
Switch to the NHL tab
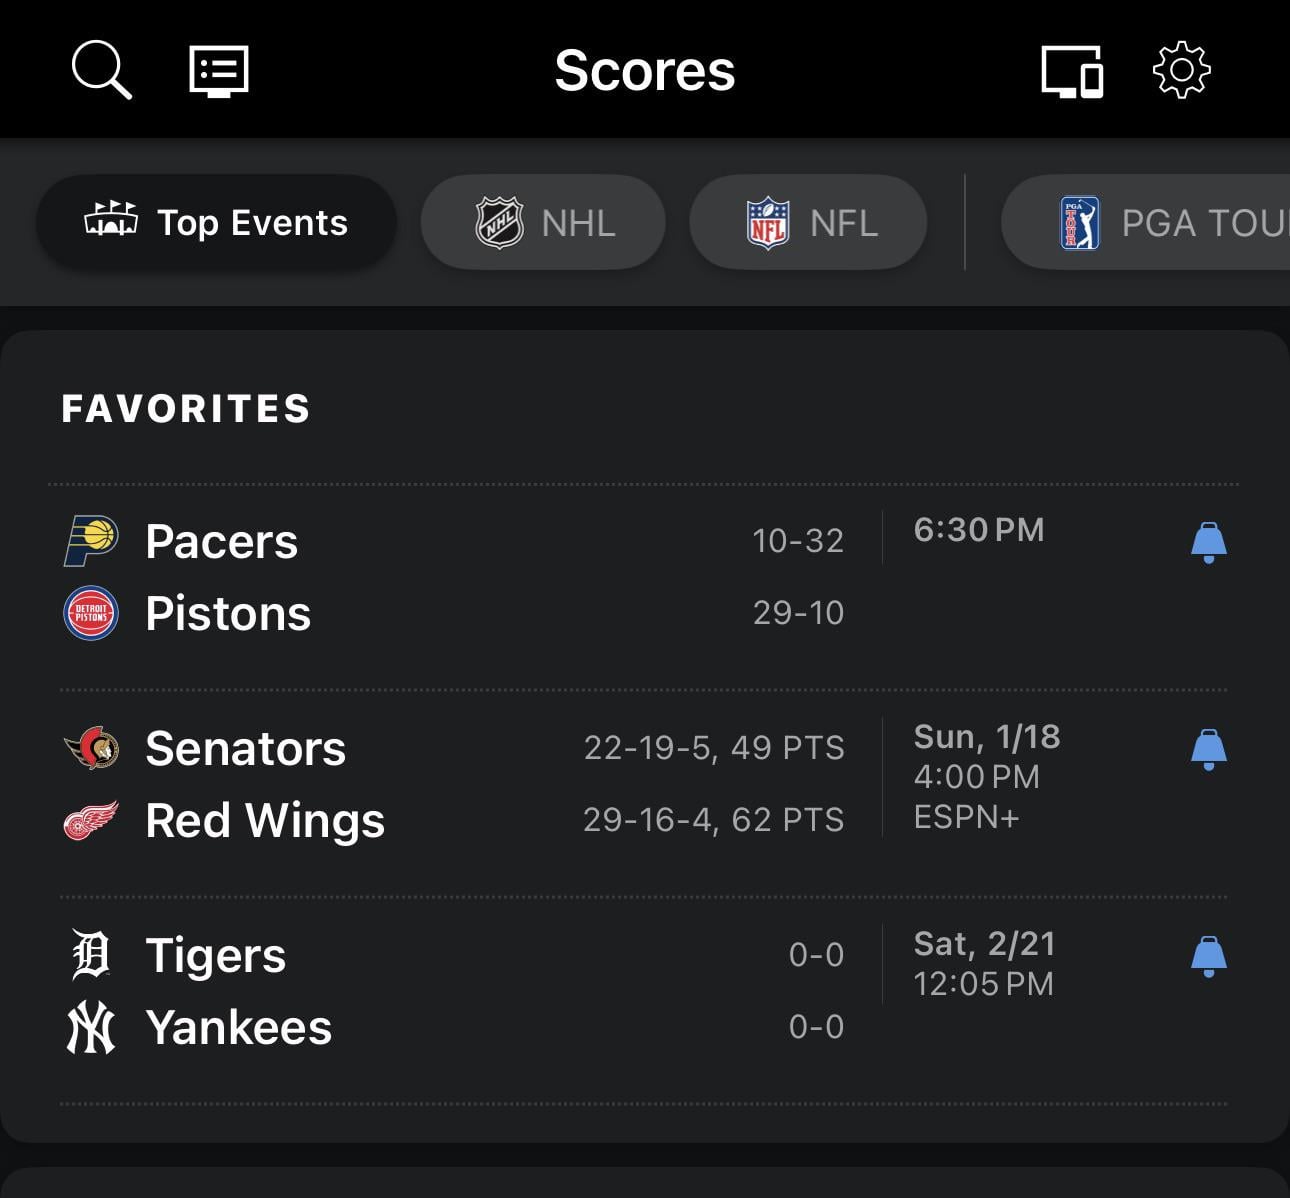[x=543, y=222]
